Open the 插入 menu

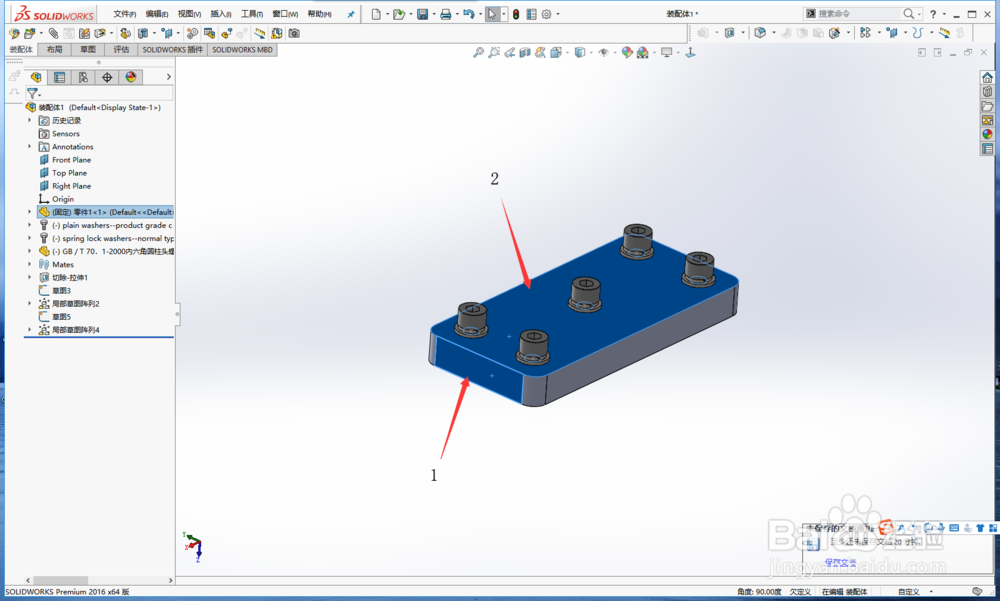click(x=221, y=14)
